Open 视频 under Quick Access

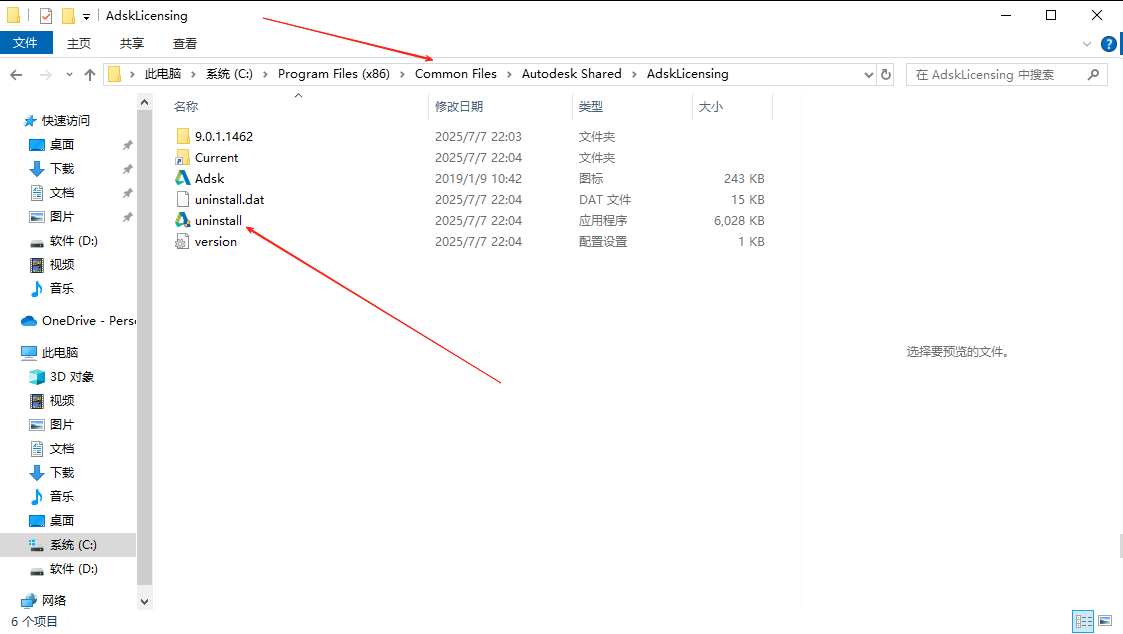(x=62, y=264)
